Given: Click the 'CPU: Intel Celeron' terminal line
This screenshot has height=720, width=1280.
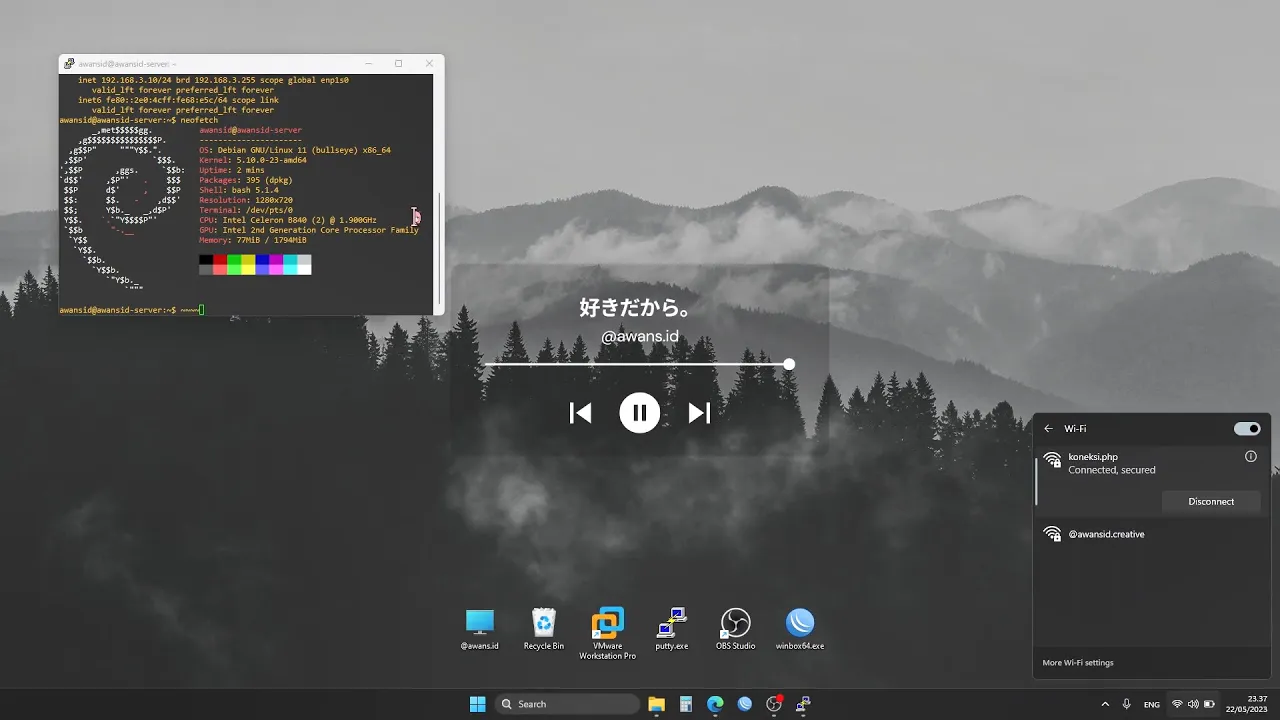Looking at the screenshot, I should pyautogui.click(x=288, y=220).
